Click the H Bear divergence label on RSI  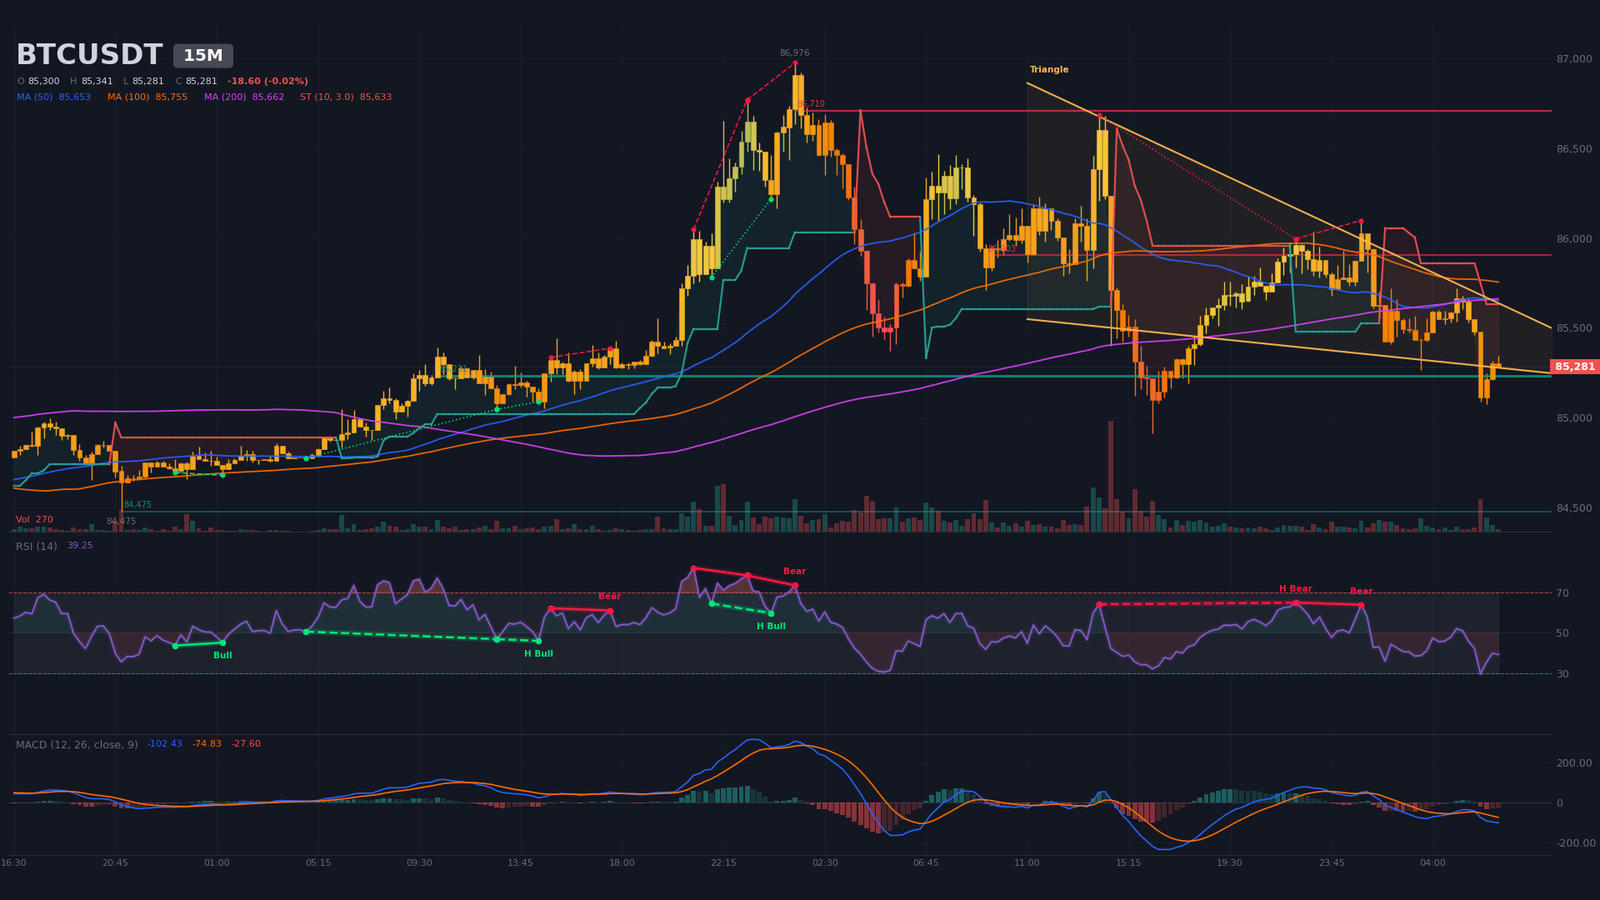(1295, 589)
